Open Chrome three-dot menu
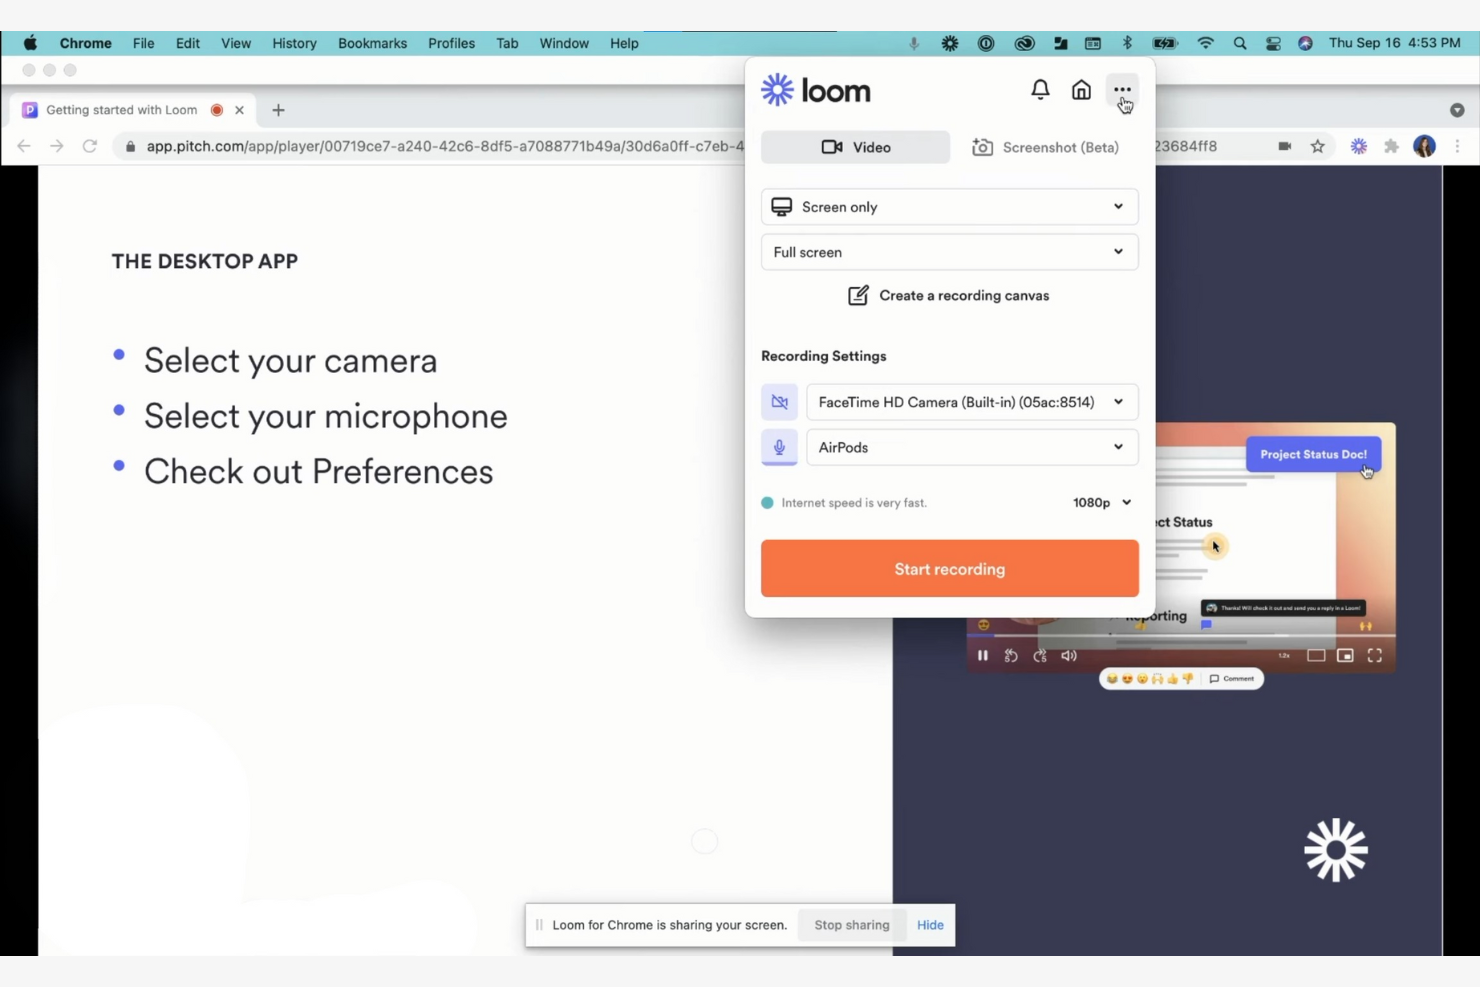 pos(1457,146)
